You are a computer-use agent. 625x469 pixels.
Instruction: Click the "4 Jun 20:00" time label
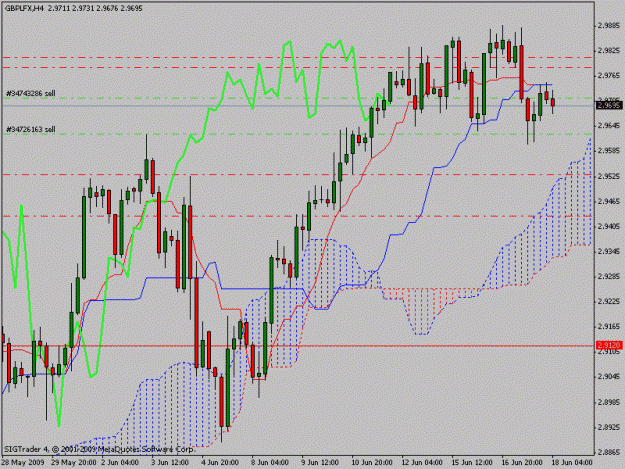[220, 463]
